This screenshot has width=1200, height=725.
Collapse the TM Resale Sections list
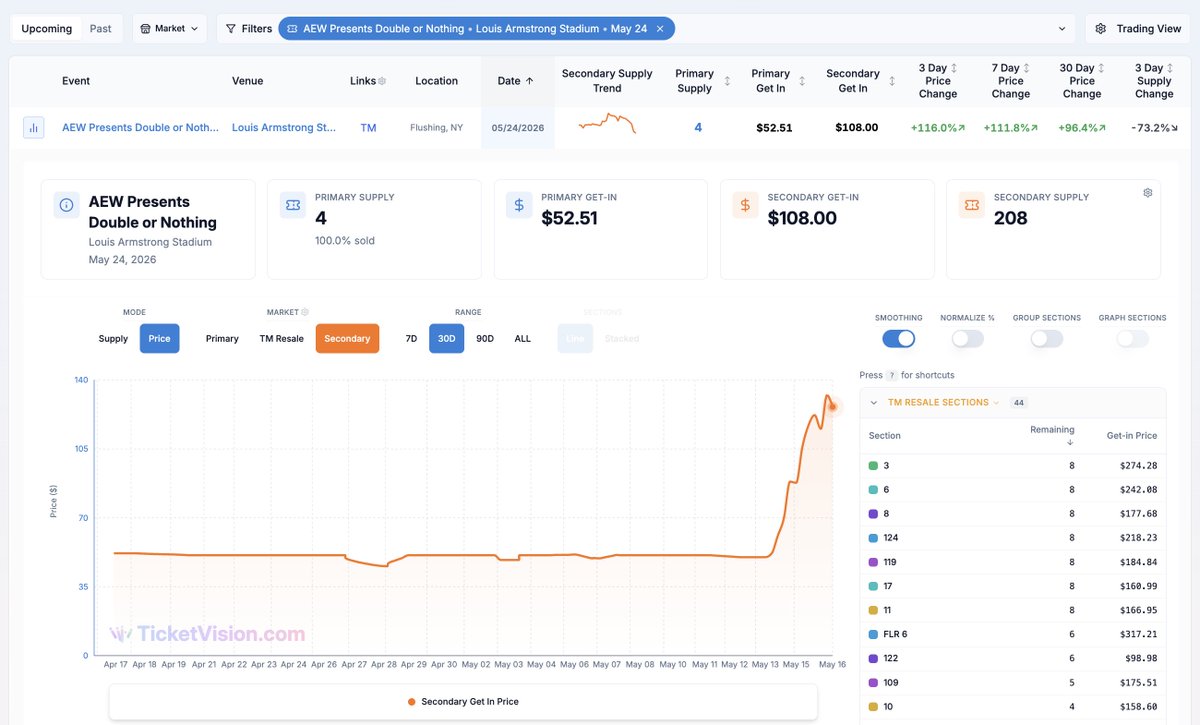click(x=873, y=403)
